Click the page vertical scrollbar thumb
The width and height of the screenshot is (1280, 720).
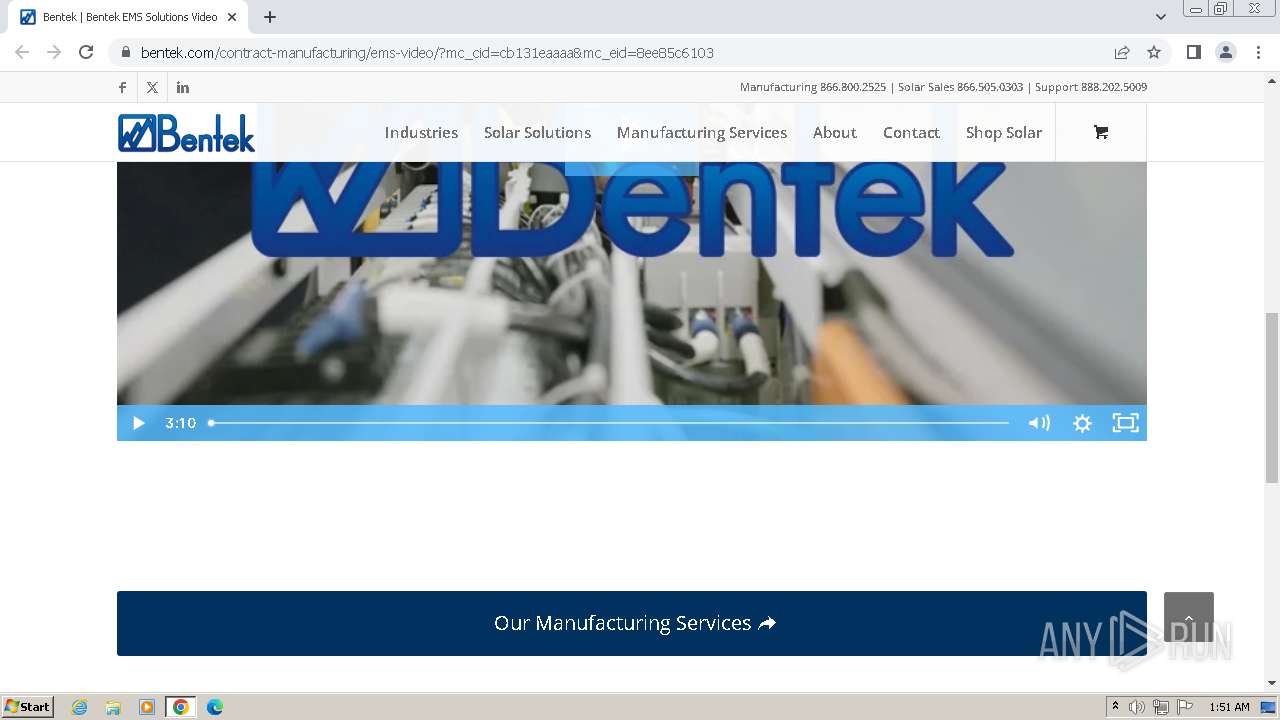pyautogui.click(x=1272, y=398)
